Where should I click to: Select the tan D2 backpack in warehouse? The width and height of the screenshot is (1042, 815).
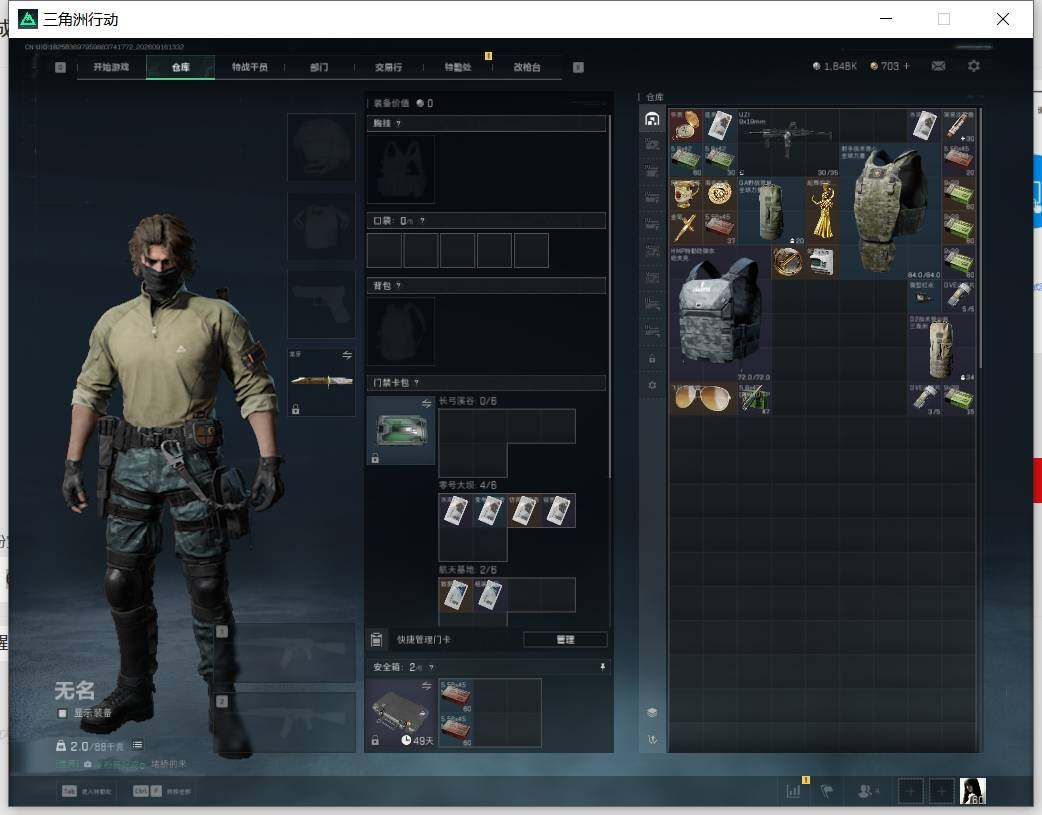[x=941, y=348]
